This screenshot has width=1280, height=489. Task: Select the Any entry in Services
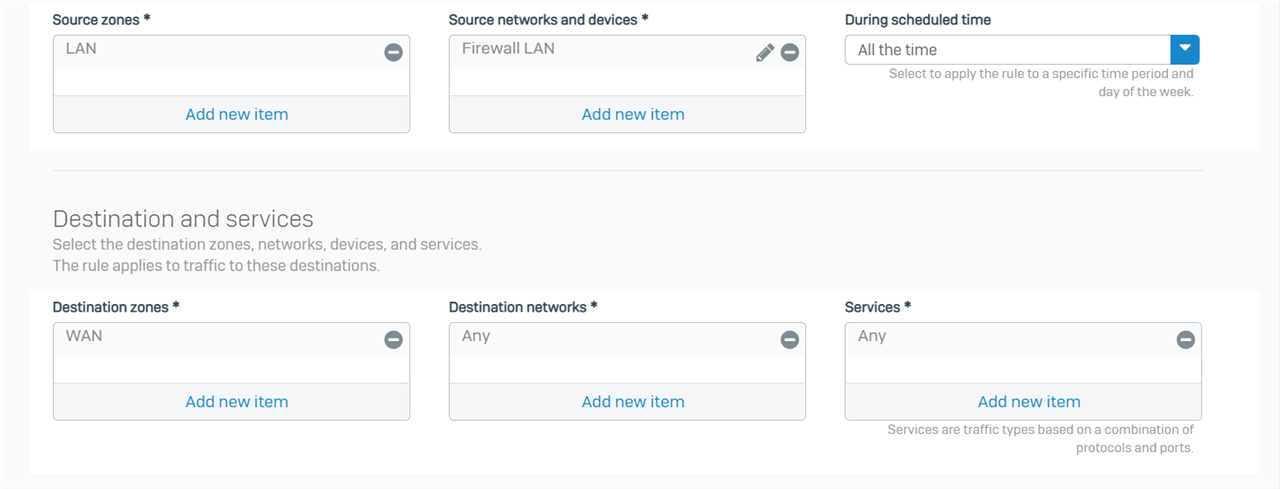point(872,336)
